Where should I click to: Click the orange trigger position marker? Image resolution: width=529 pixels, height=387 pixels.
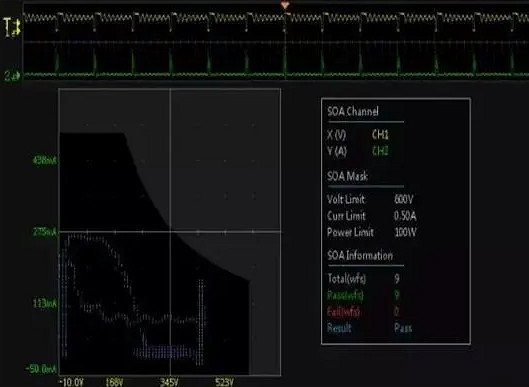(285, 5)
